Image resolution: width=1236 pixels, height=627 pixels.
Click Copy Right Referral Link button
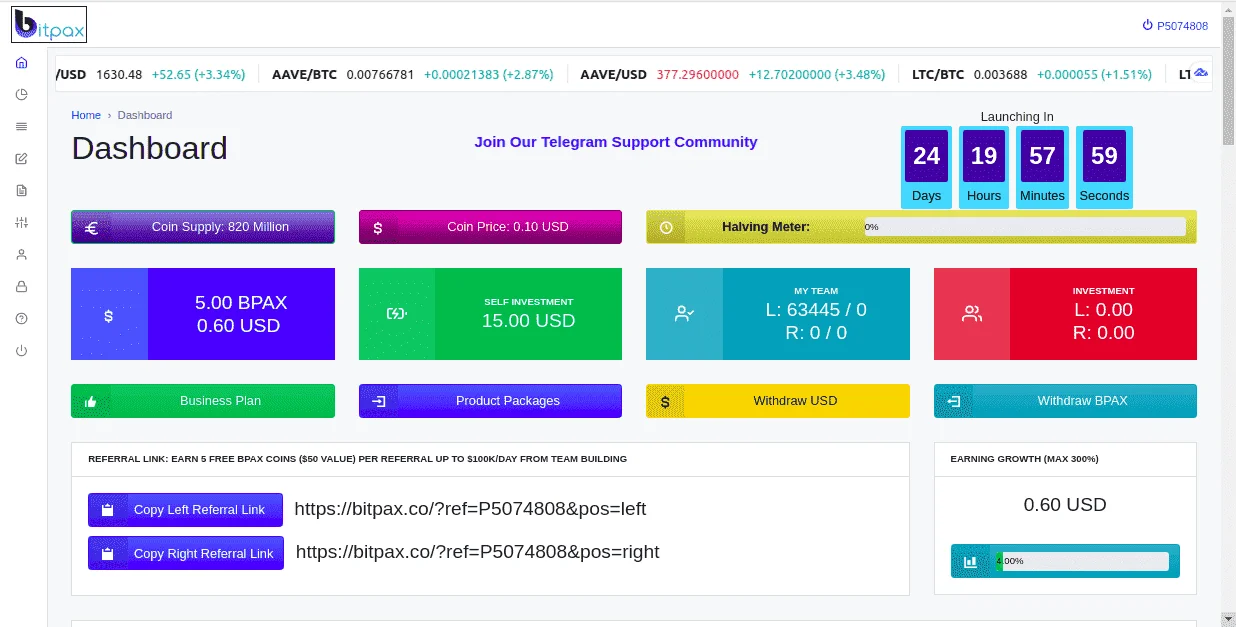pyautogui.click(x=186, y=553)
